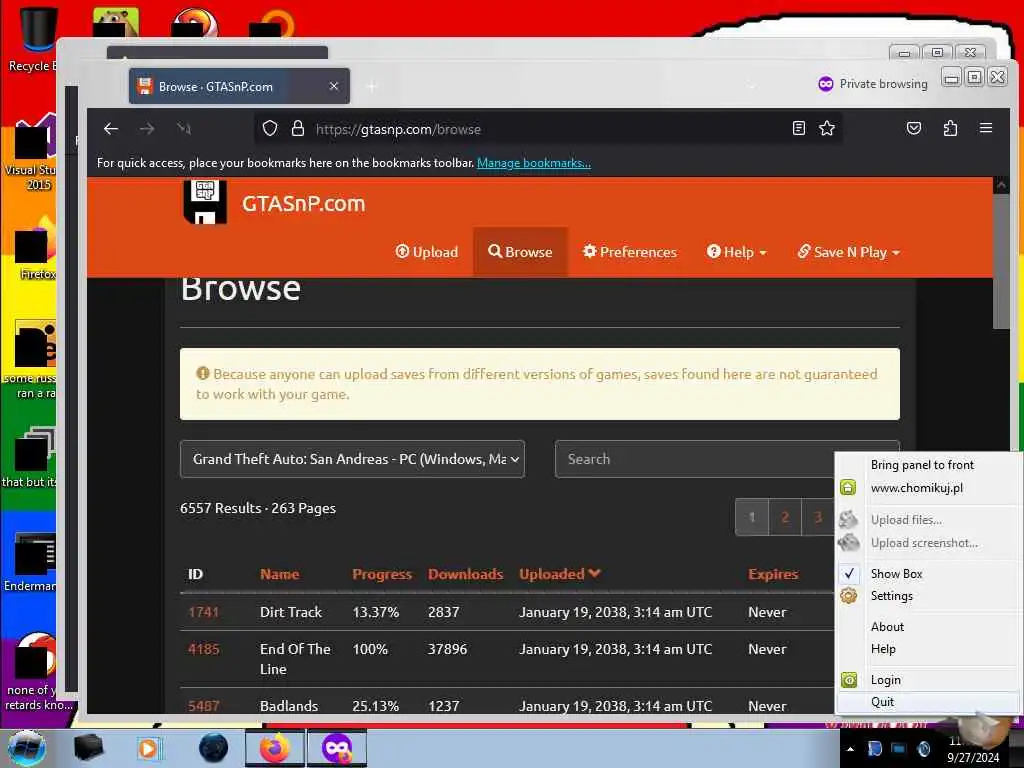
Task: Open save ID 4185 link
Action: click(x=203, y=648)
